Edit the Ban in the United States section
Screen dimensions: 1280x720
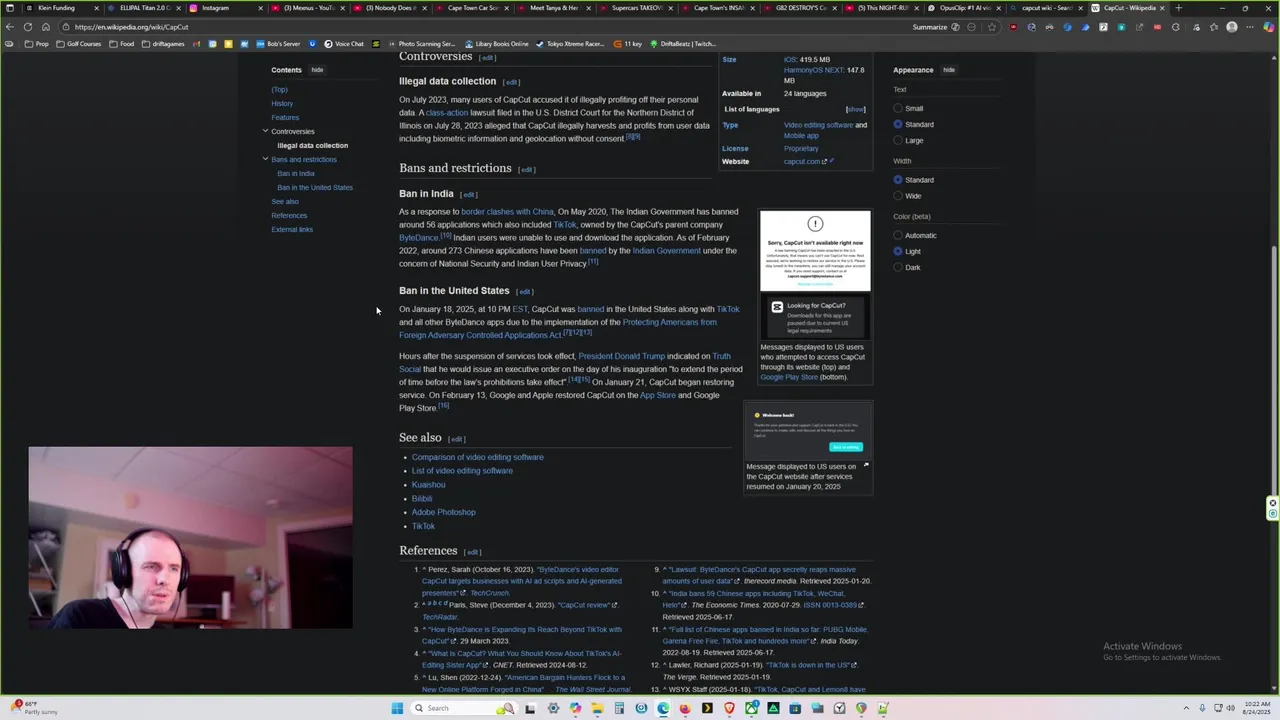coord(525,292)
